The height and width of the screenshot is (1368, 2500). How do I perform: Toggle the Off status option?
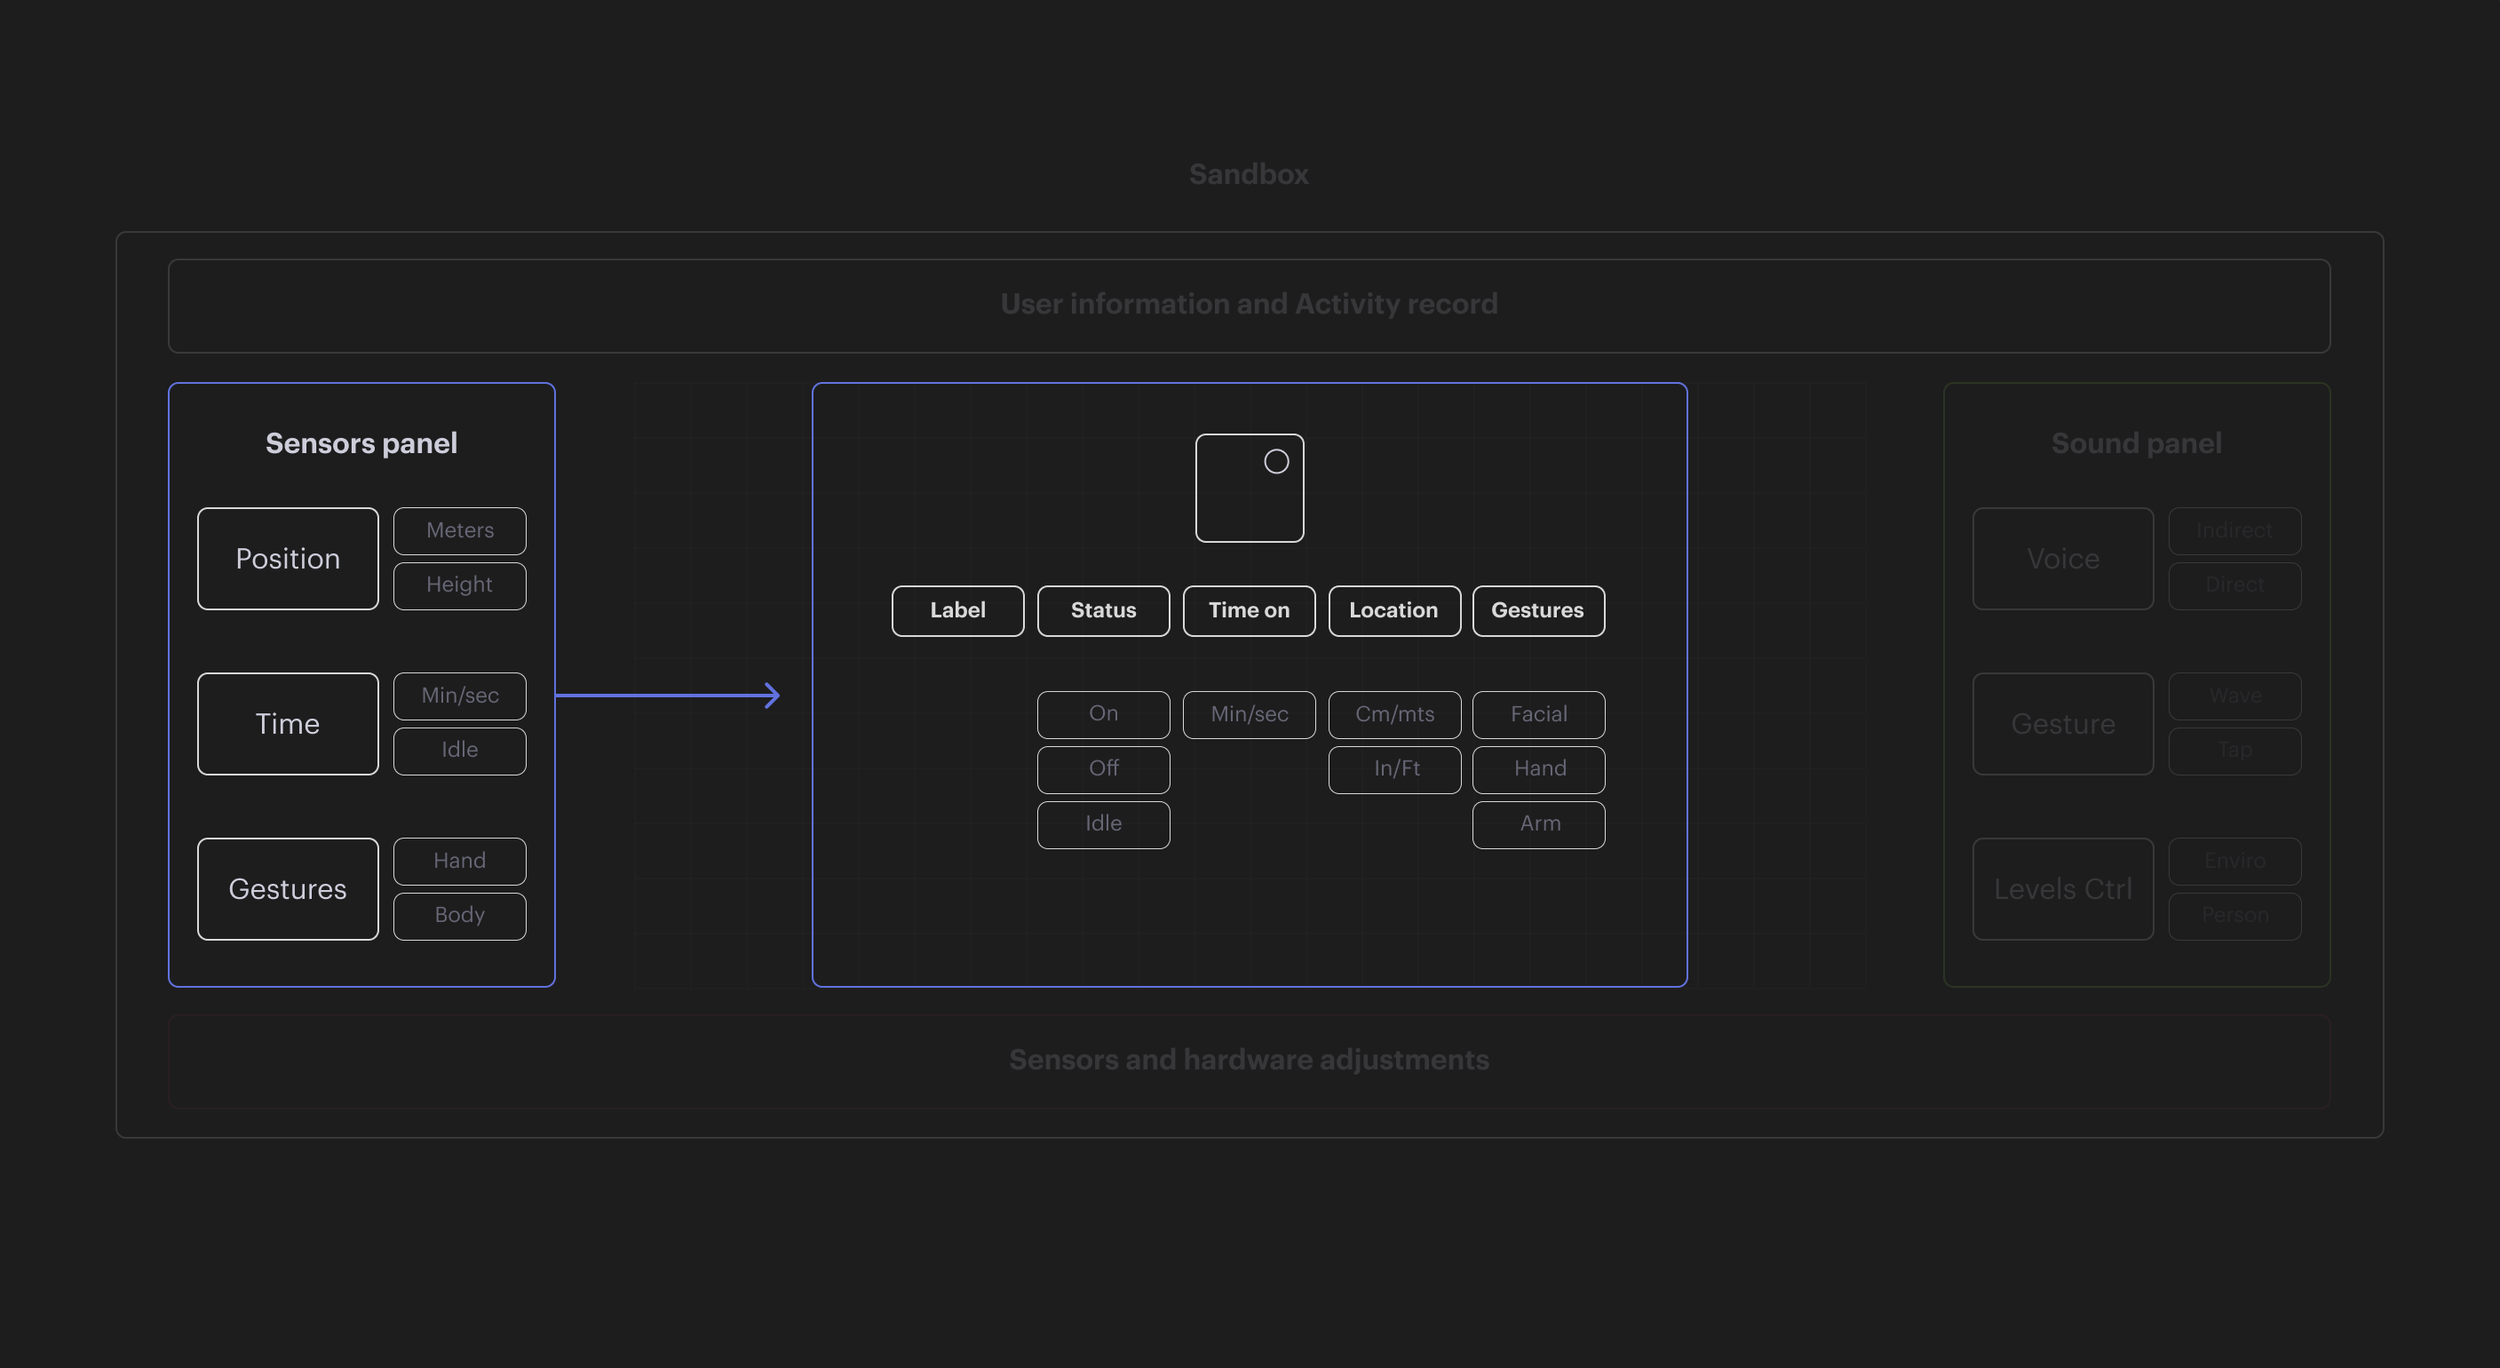[x=1103, y=769]
